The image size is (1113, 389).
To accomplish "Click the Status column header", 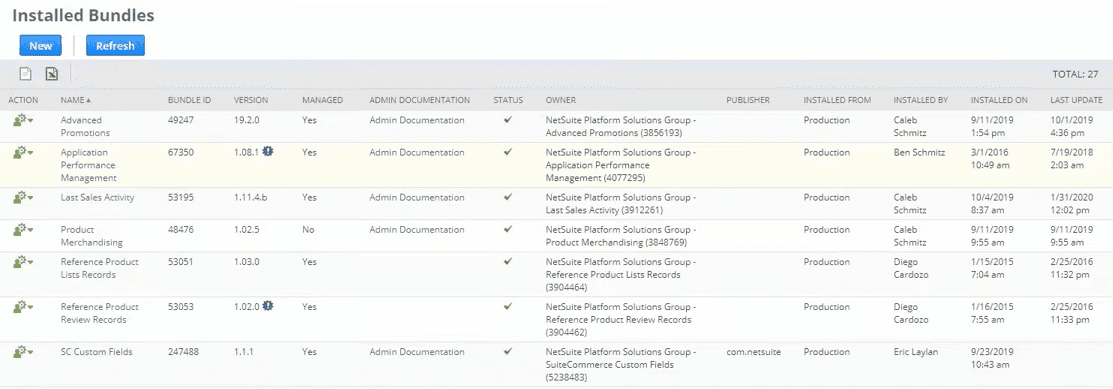I will coord(508,100).
